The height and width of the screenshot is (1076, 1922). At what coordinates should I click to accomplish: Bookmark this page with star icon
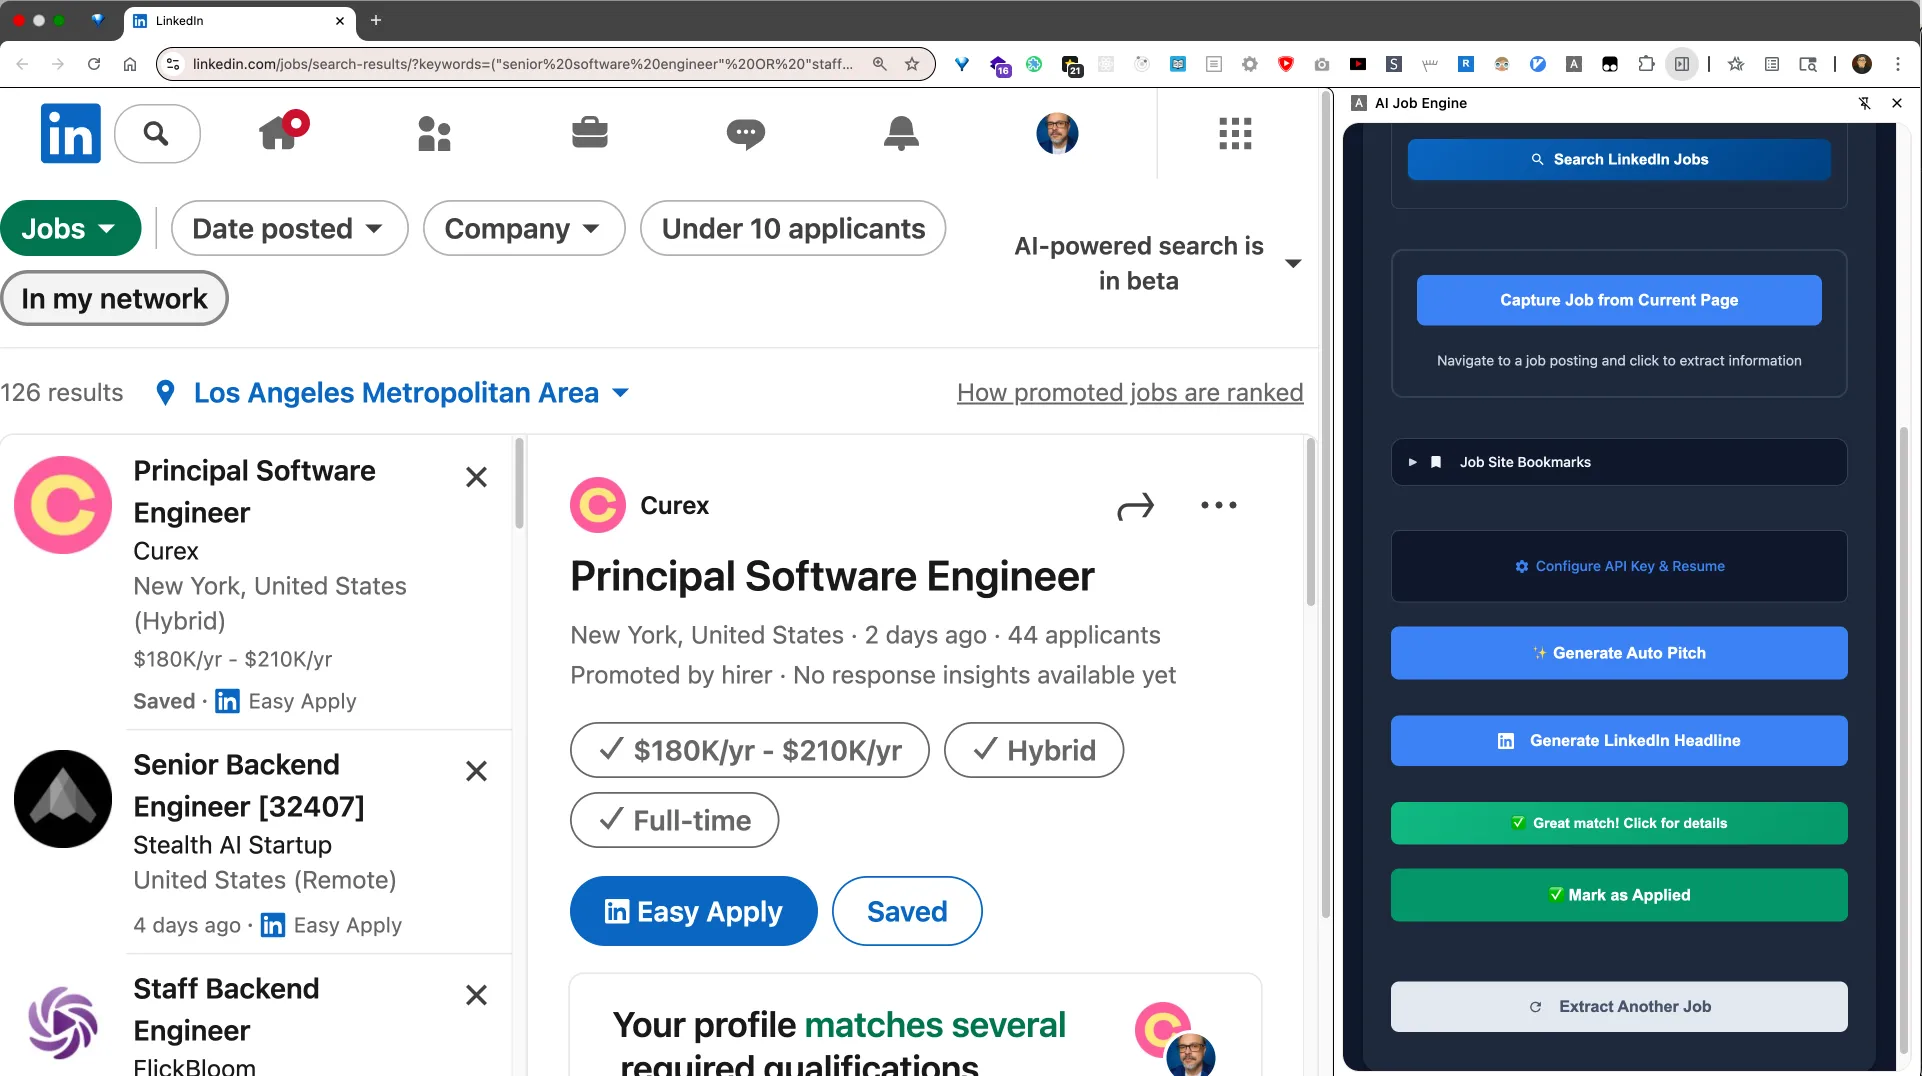coord(912,64)
